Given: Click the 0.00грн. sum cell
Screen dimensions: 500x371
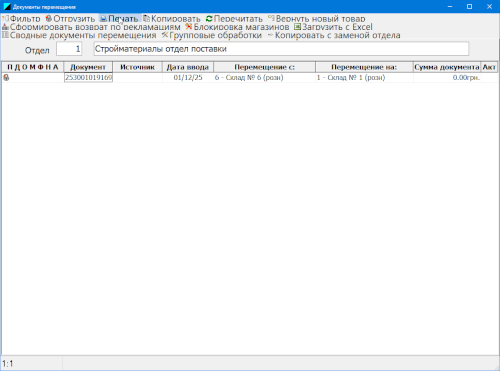Looking at the screenshot, I should [447, 78].
